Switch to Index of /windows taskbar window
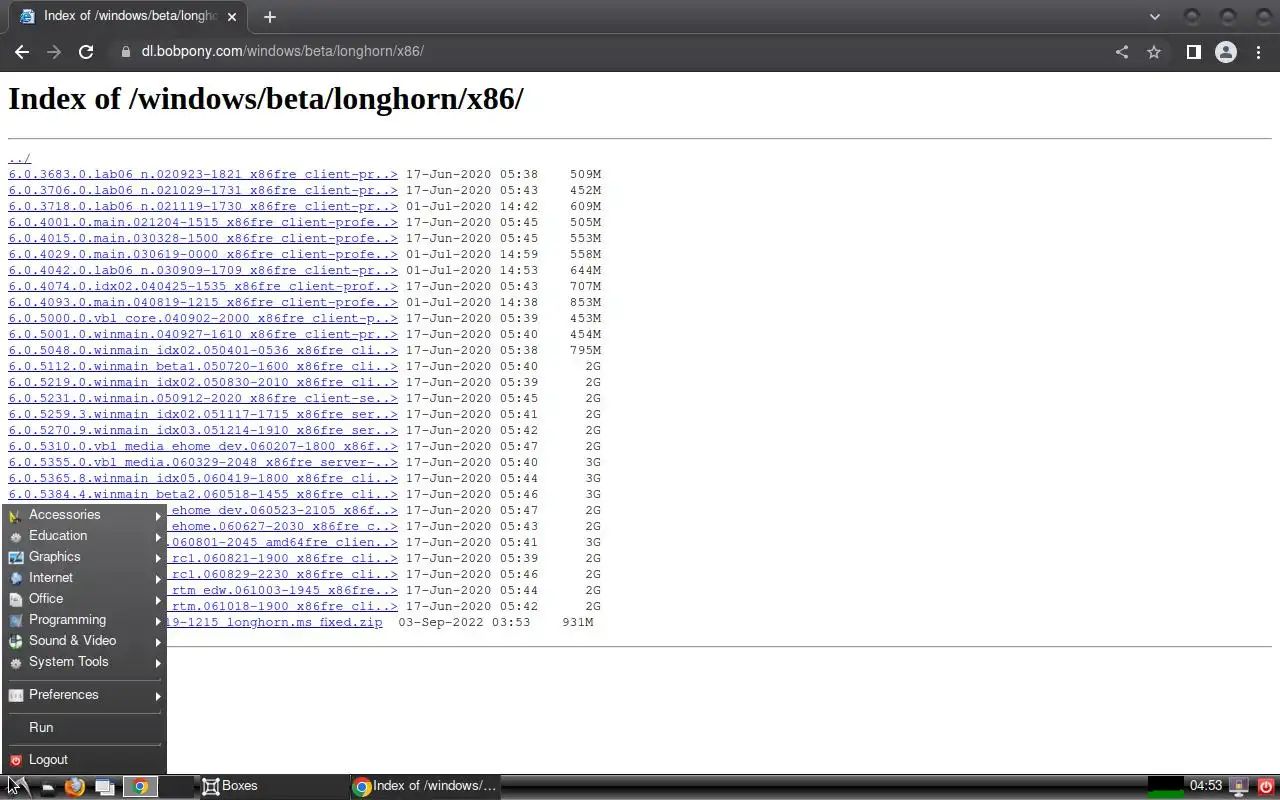 point(424,786)
